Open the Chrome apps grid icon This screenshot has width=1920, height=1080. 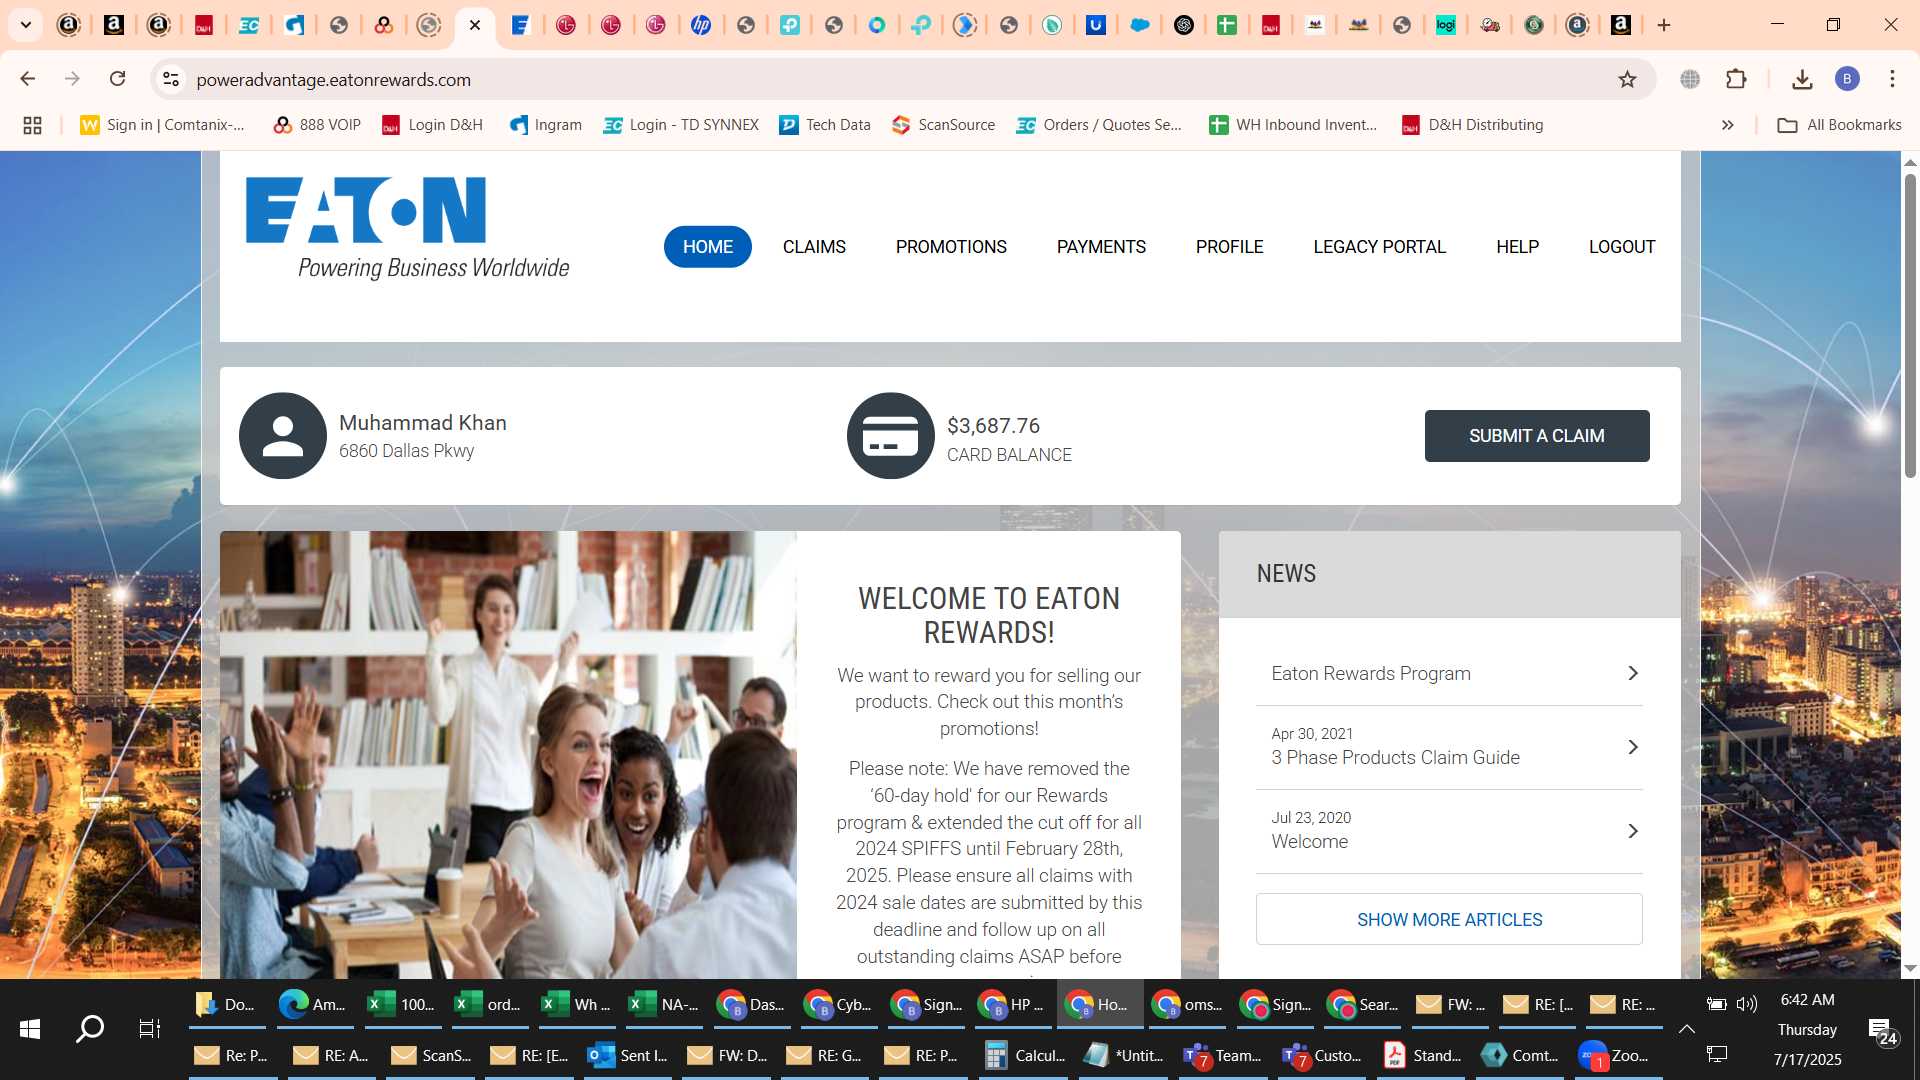[x=32, y=125]
